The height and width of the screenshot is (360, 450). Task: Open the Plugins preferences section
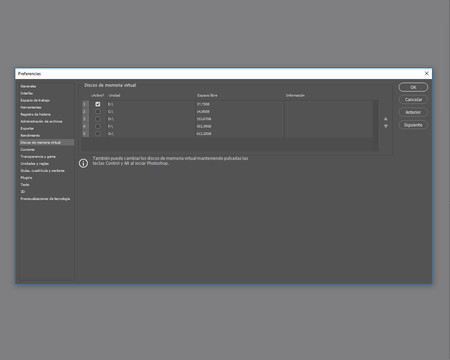tap(26, 178)
